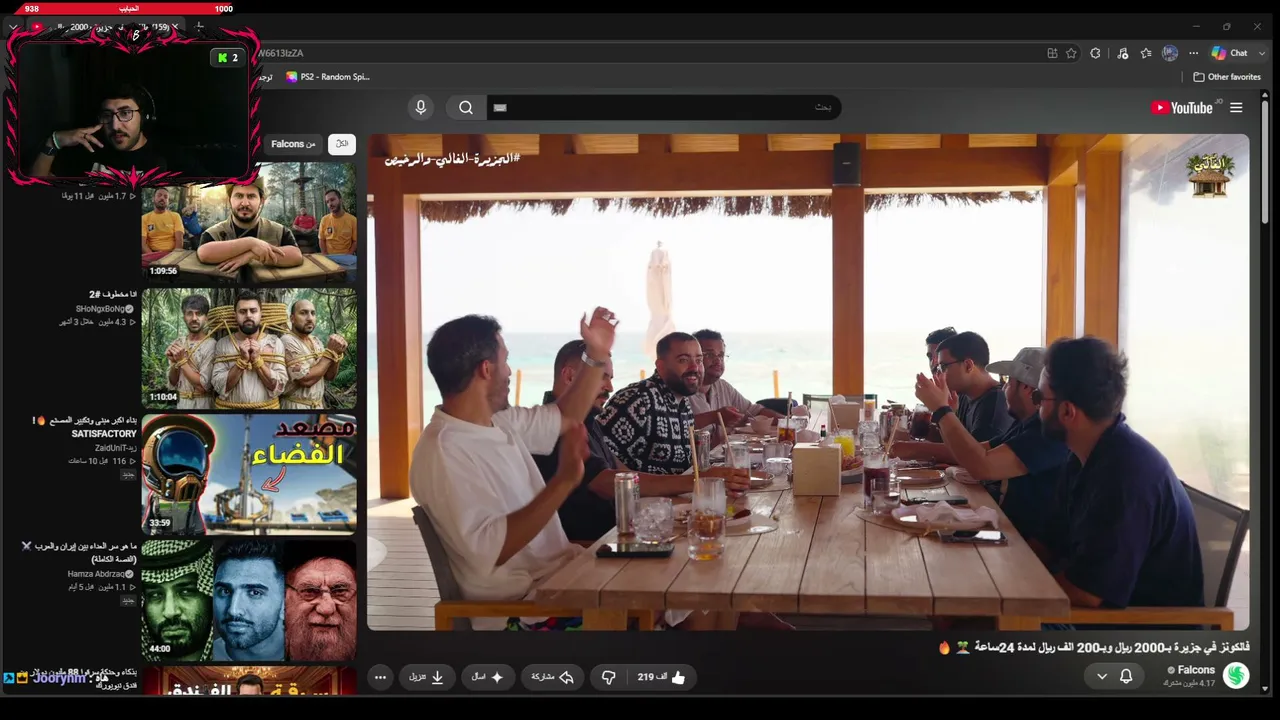The image size is (1280, 720).
Task: Open the Copilot Chat button
Action: pos(1229,53)
